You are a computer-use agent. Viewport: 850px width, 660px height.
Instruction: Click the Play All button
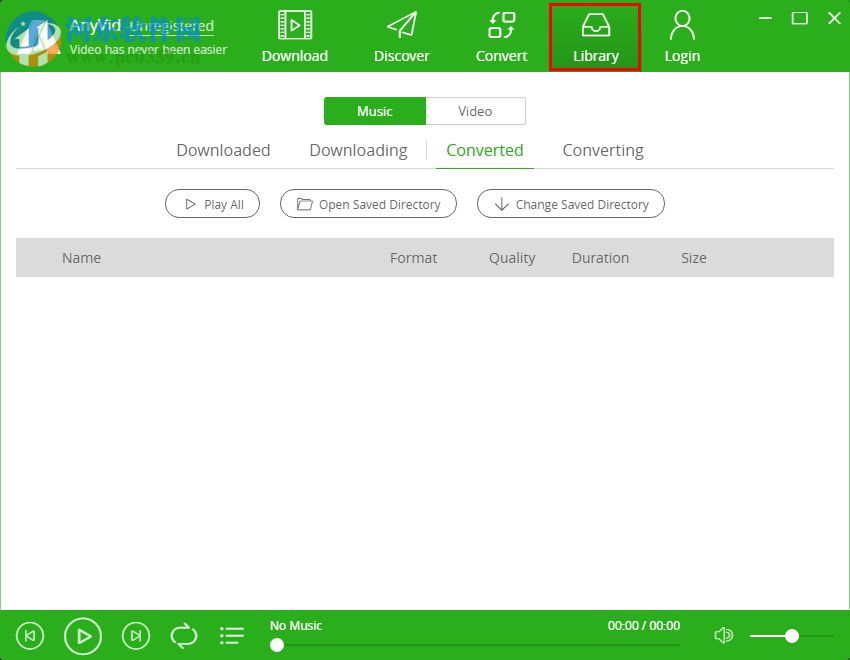(x=212, y=204)
